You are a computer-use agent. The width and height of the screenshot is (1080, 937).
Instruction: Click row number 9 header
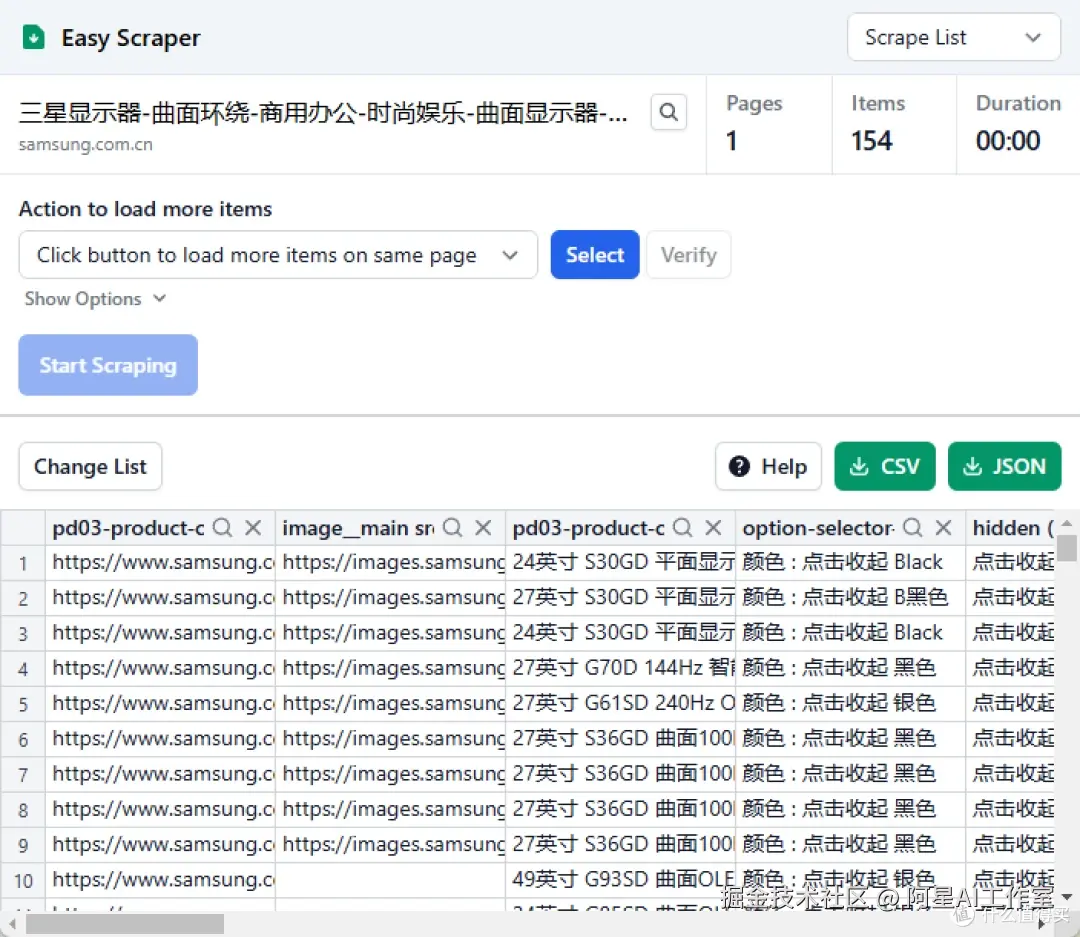point(23,845)
